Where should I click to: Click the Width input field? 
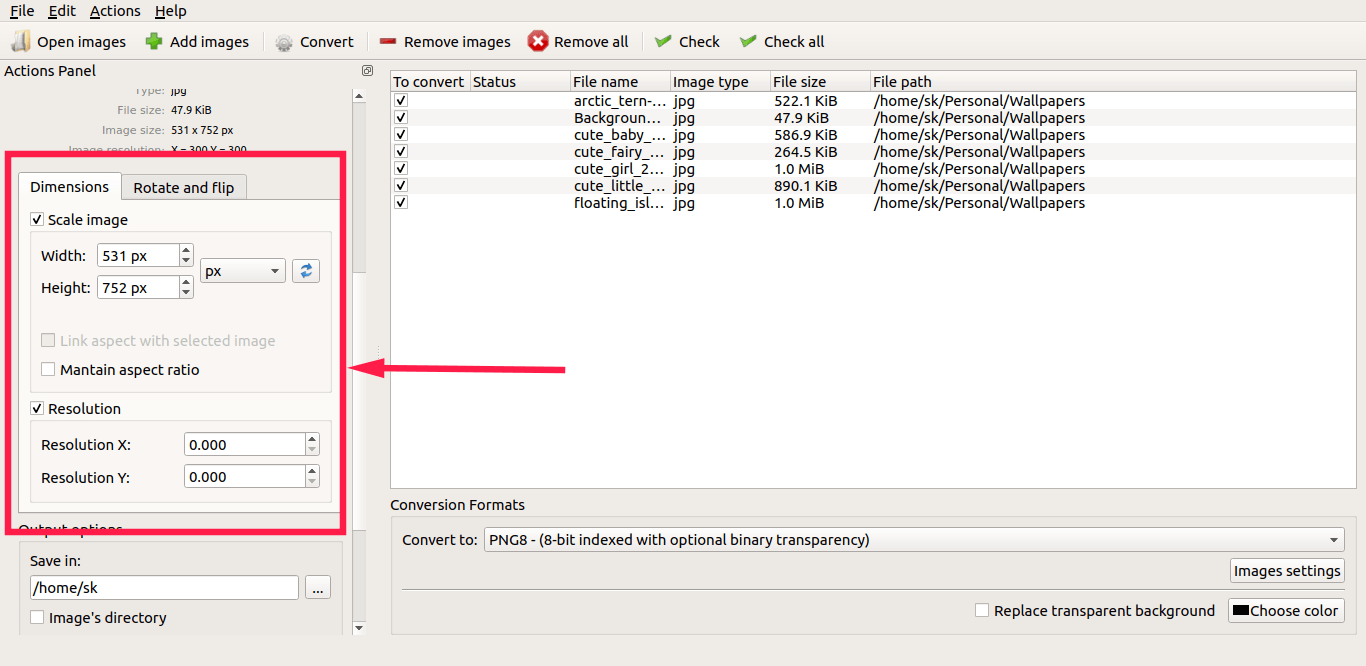pyautogui.click(x=138, y=256)
